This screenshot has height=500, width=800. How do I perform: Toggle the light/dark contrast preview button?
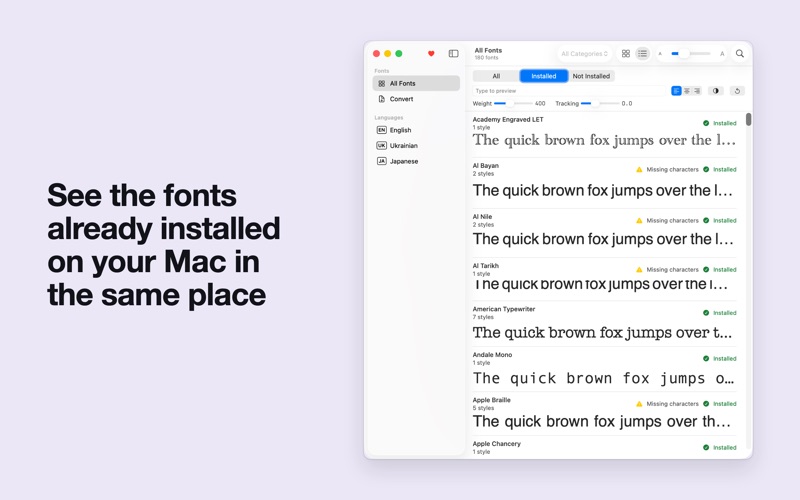click(716, 91)
